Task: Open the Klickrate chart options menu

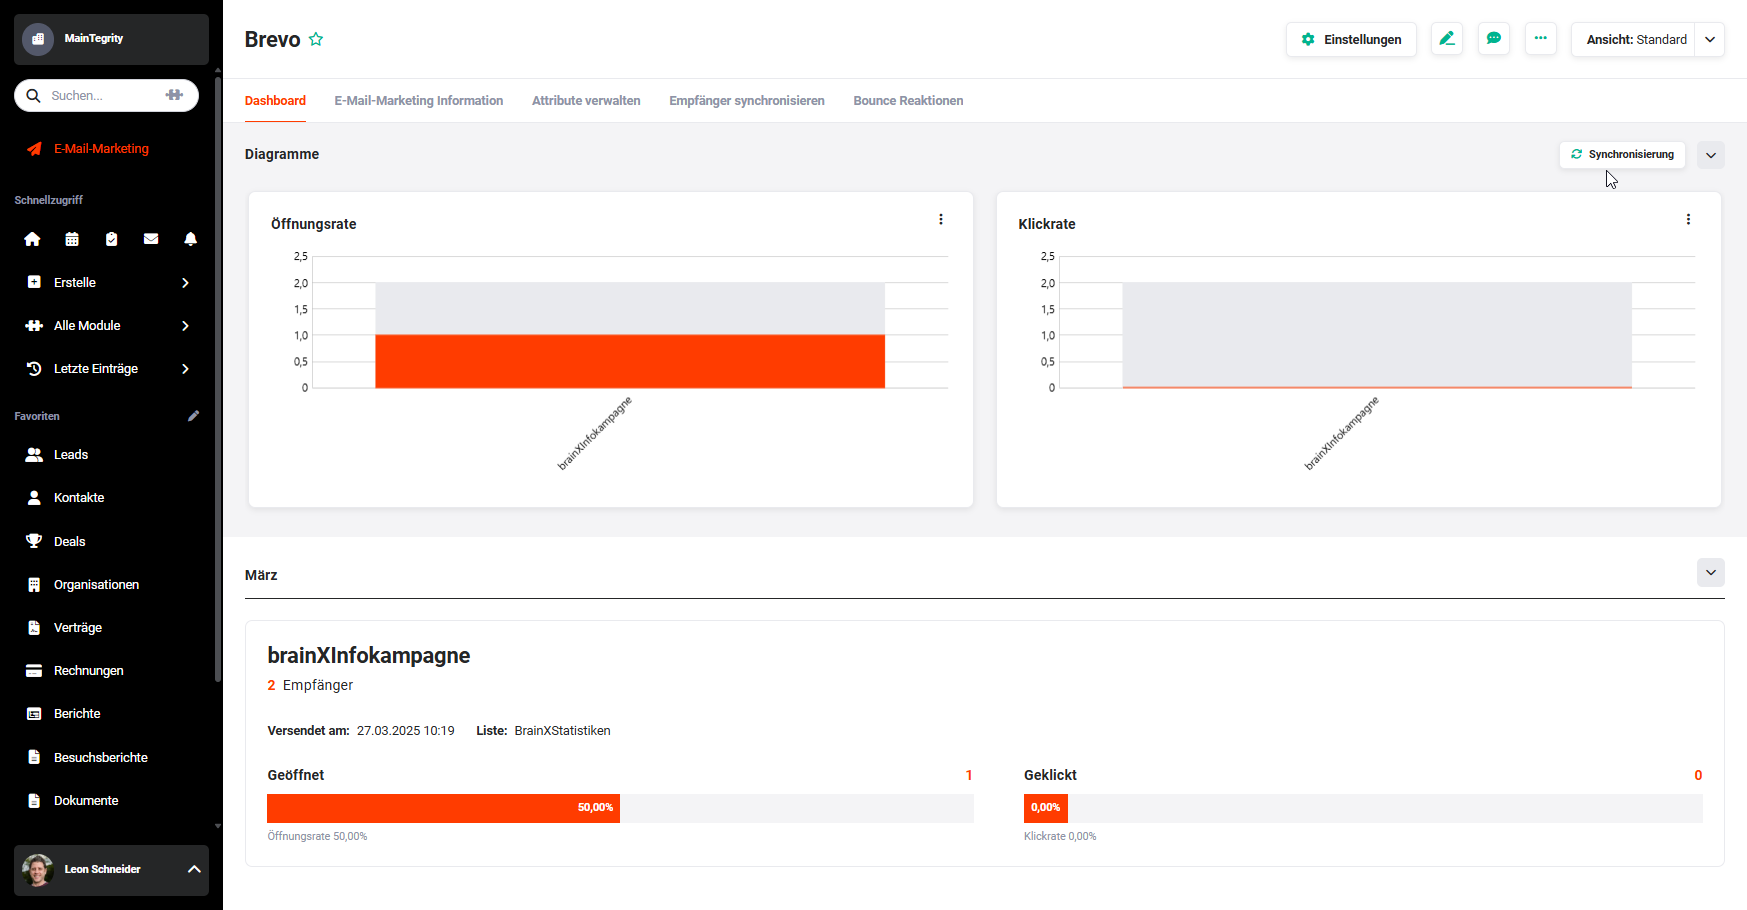Action: pyautogui.click(x=1689, y=220)
